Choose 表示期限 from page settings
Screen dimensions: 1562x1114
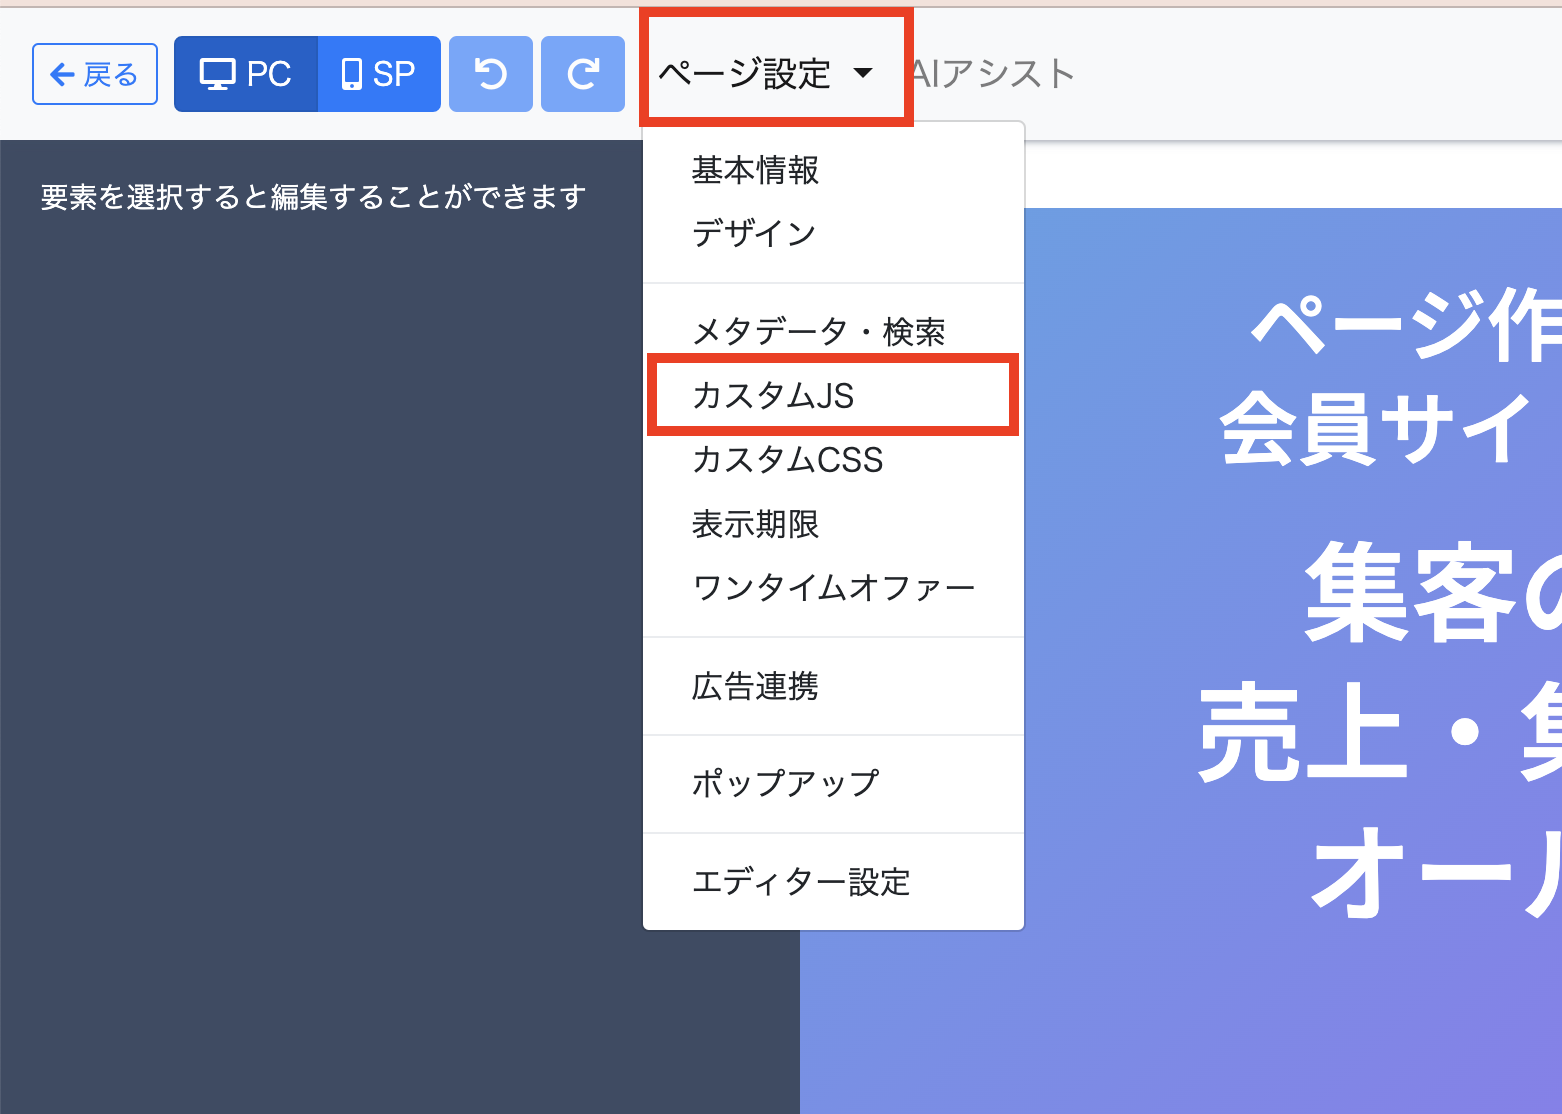pyautogui.click(x=755, y=524)
